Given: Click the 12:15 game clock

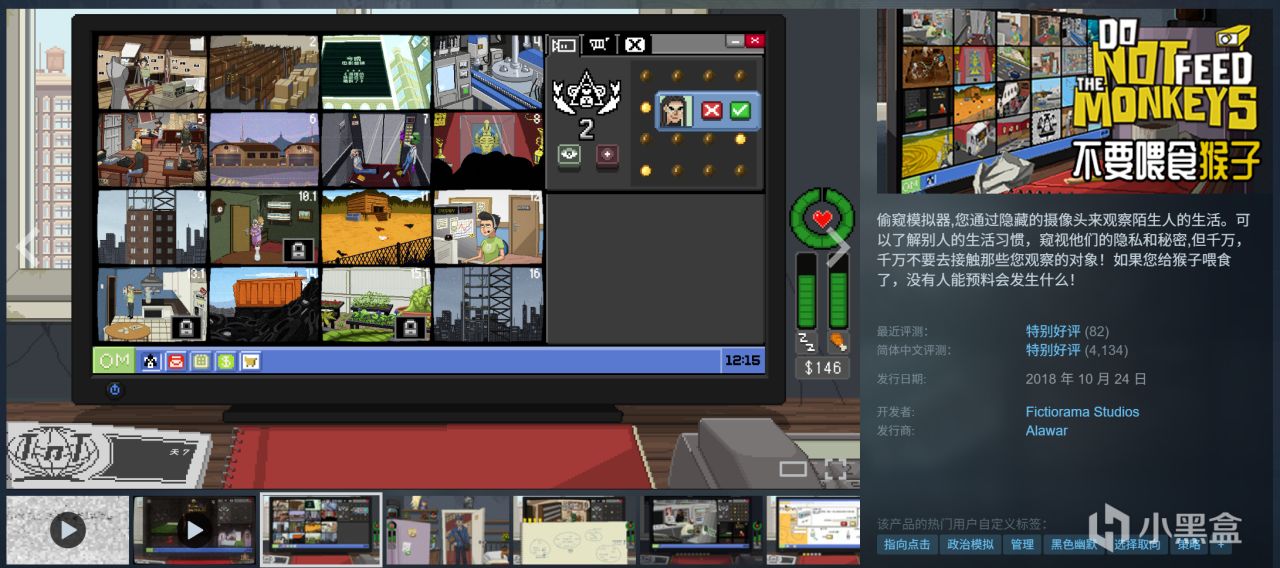Looking at the screenshot, I should coord(742,361).
